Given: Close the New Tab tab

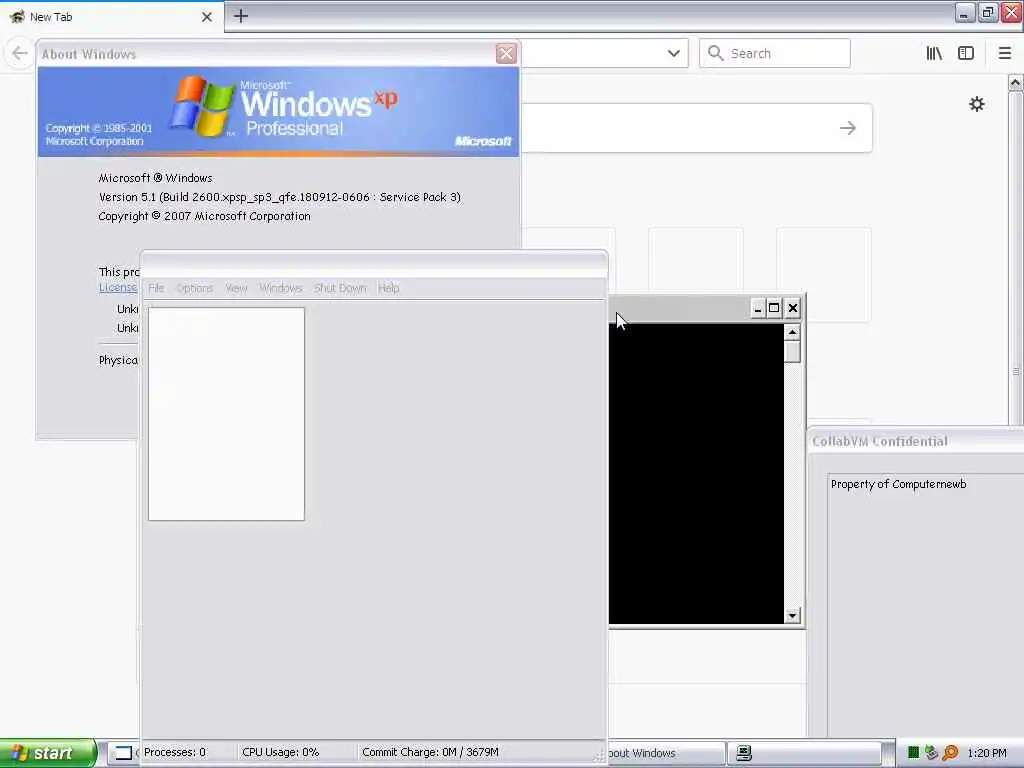Looking at the screenshot, I should pos(206,17).
